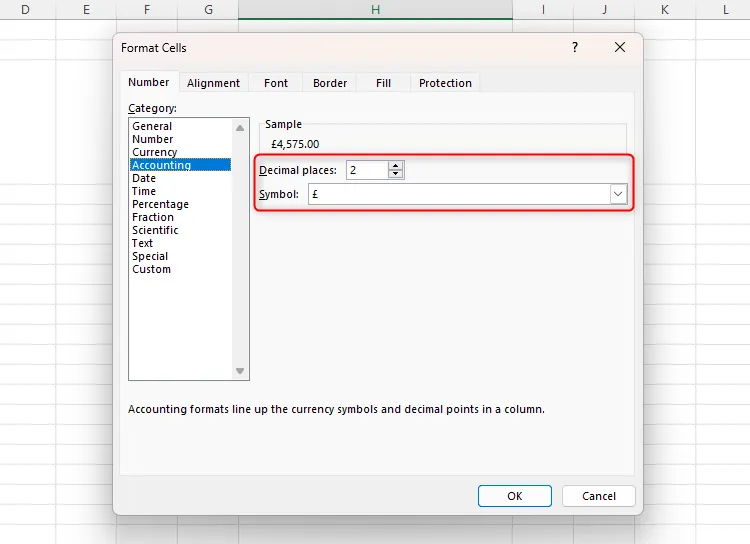Close the Format Cells dialog
This screenshot has width=750, height=544.
click(x=620, y=47)
